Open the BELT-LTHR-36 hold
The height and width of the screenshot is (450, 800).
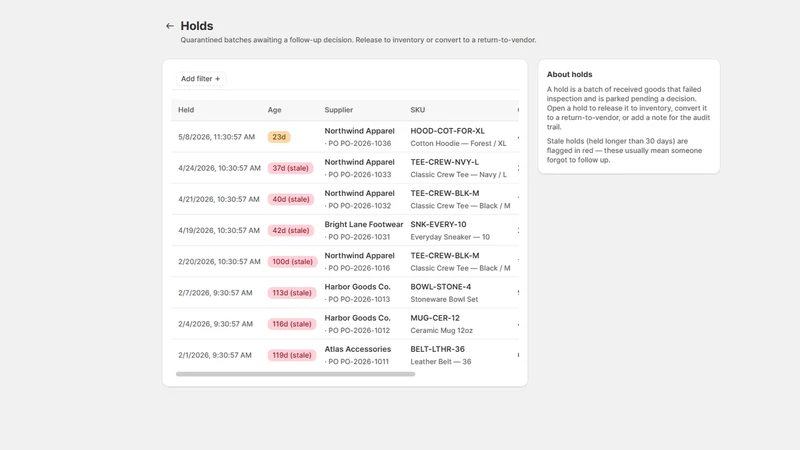345,355
